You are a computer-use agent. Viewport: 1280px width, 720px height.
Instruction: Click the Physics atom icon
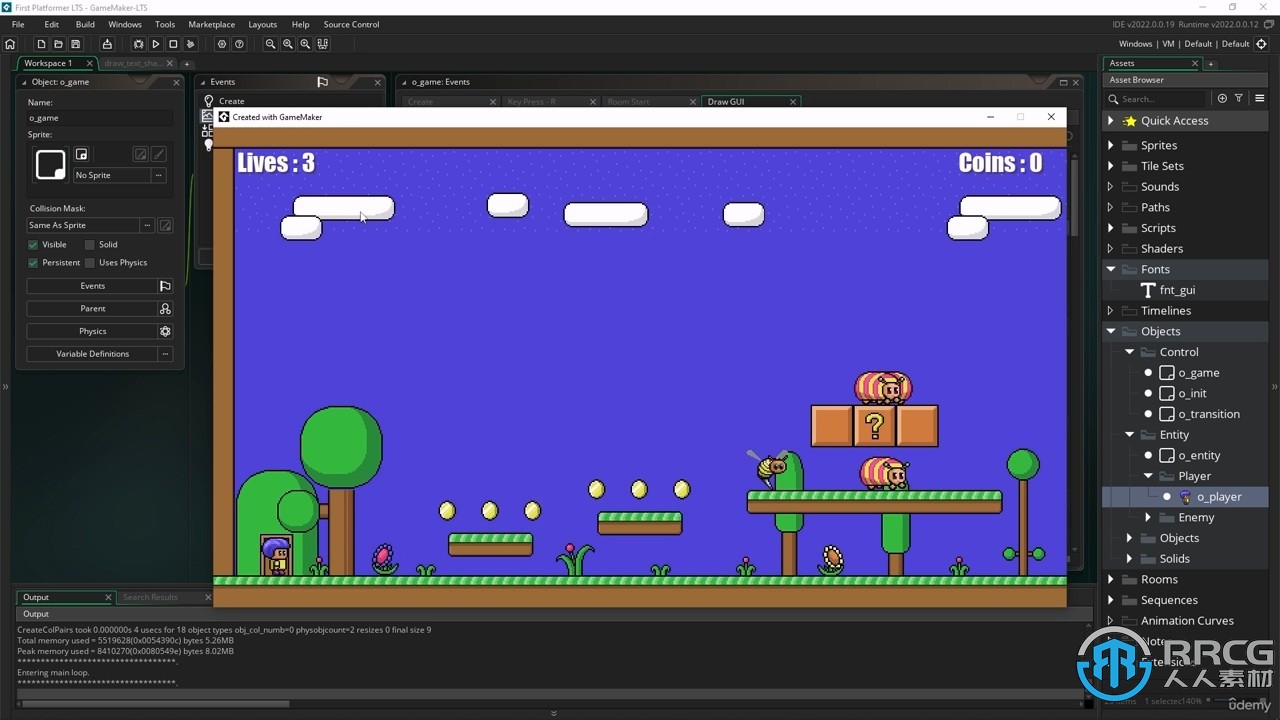click(x=165, y=331)
